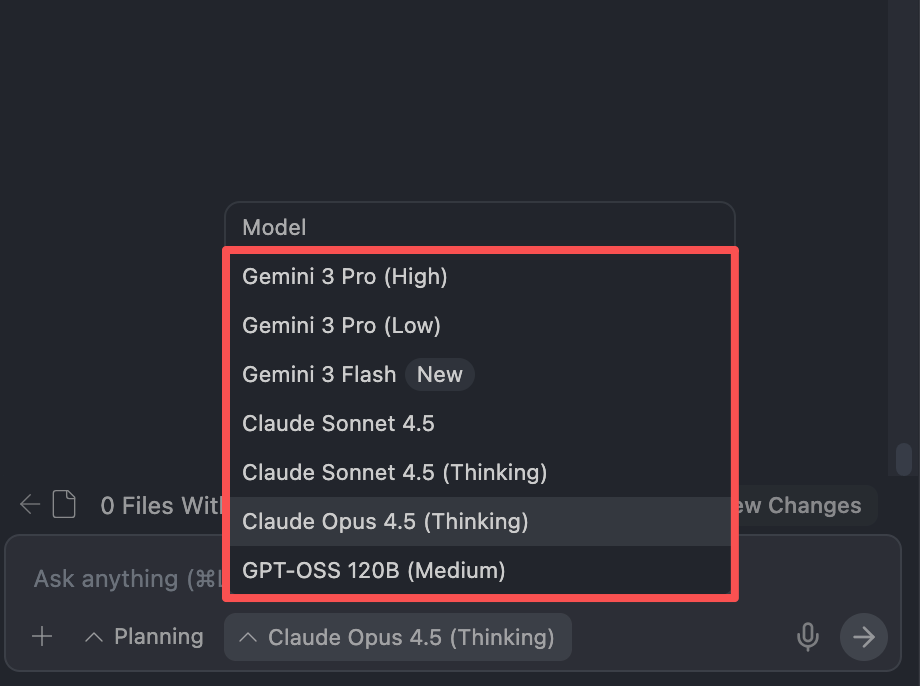Select highlighted Claude Opus 4.5 (Thinking) list item
Screen dimensions: 920x686
pyautogui.click(x=385, y=521)
